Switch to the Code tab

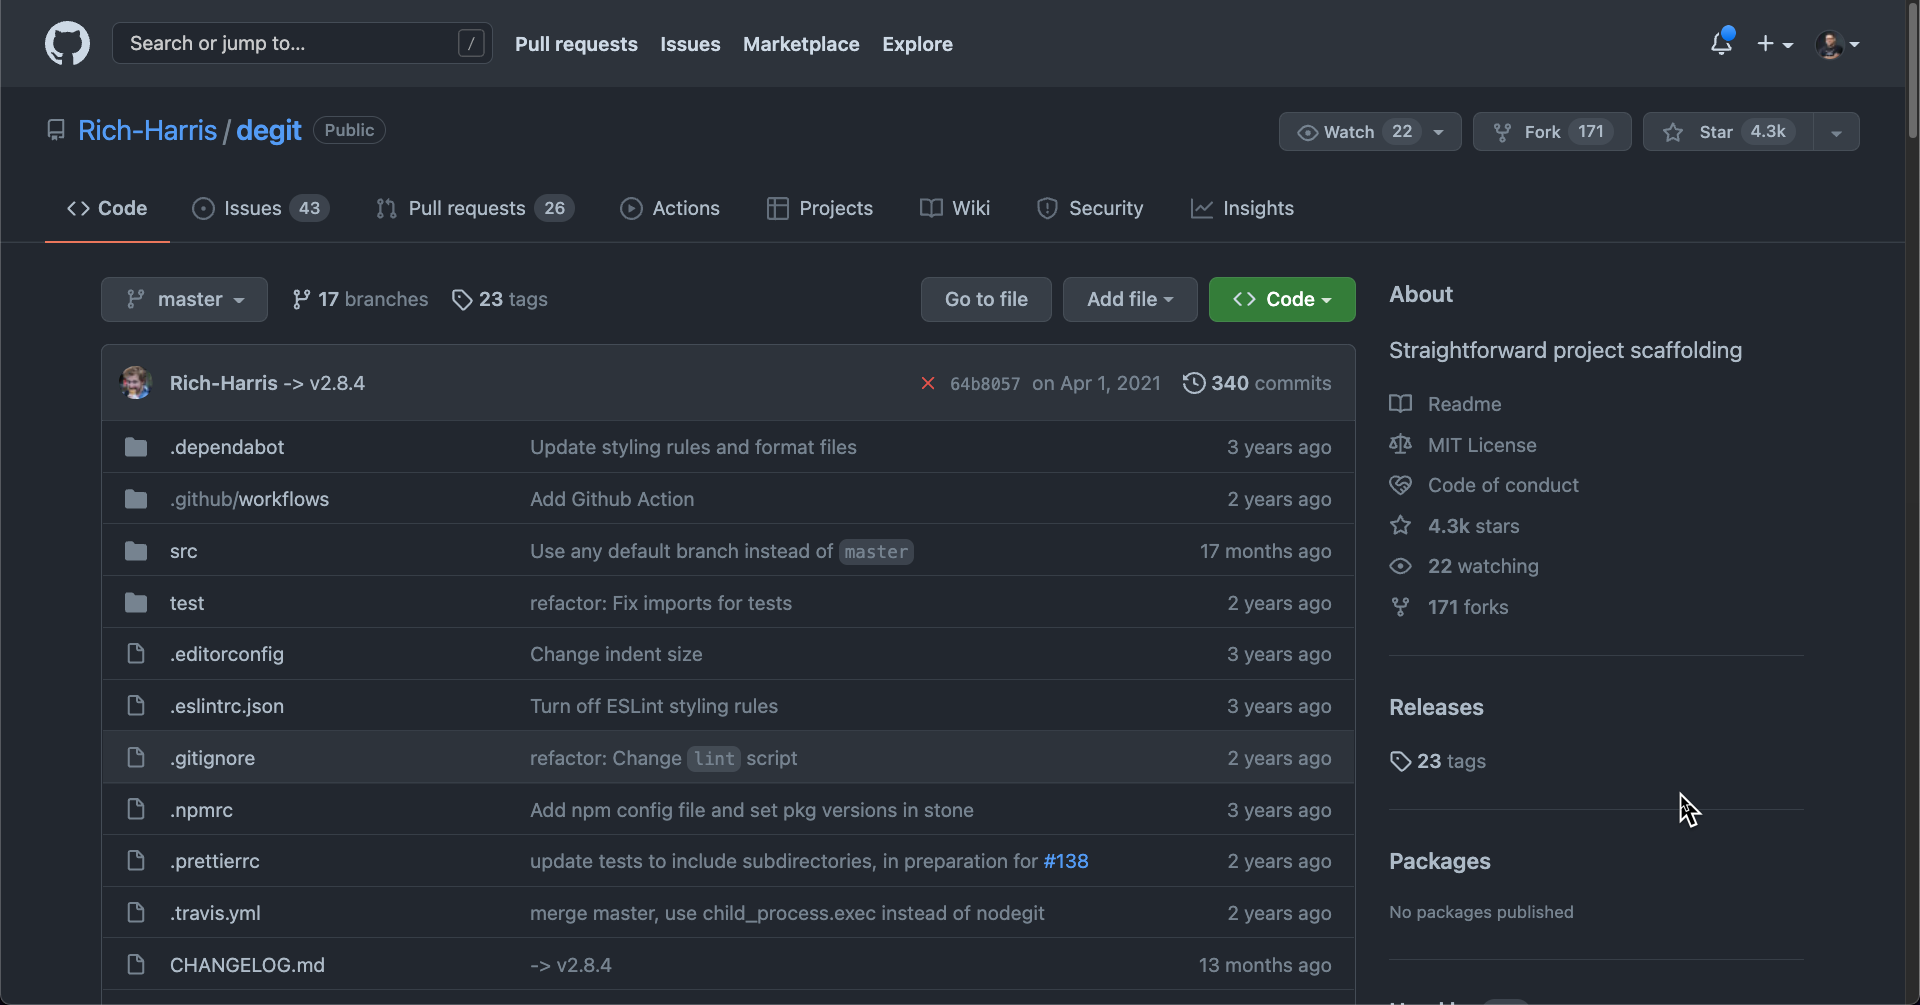107,208
